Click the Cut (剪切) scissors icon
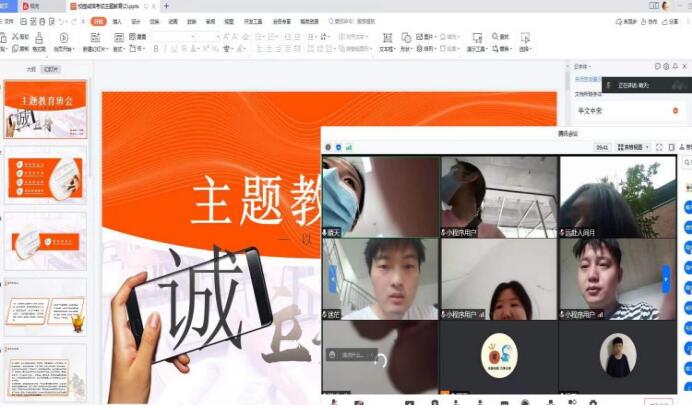 [x=20, y=37]
